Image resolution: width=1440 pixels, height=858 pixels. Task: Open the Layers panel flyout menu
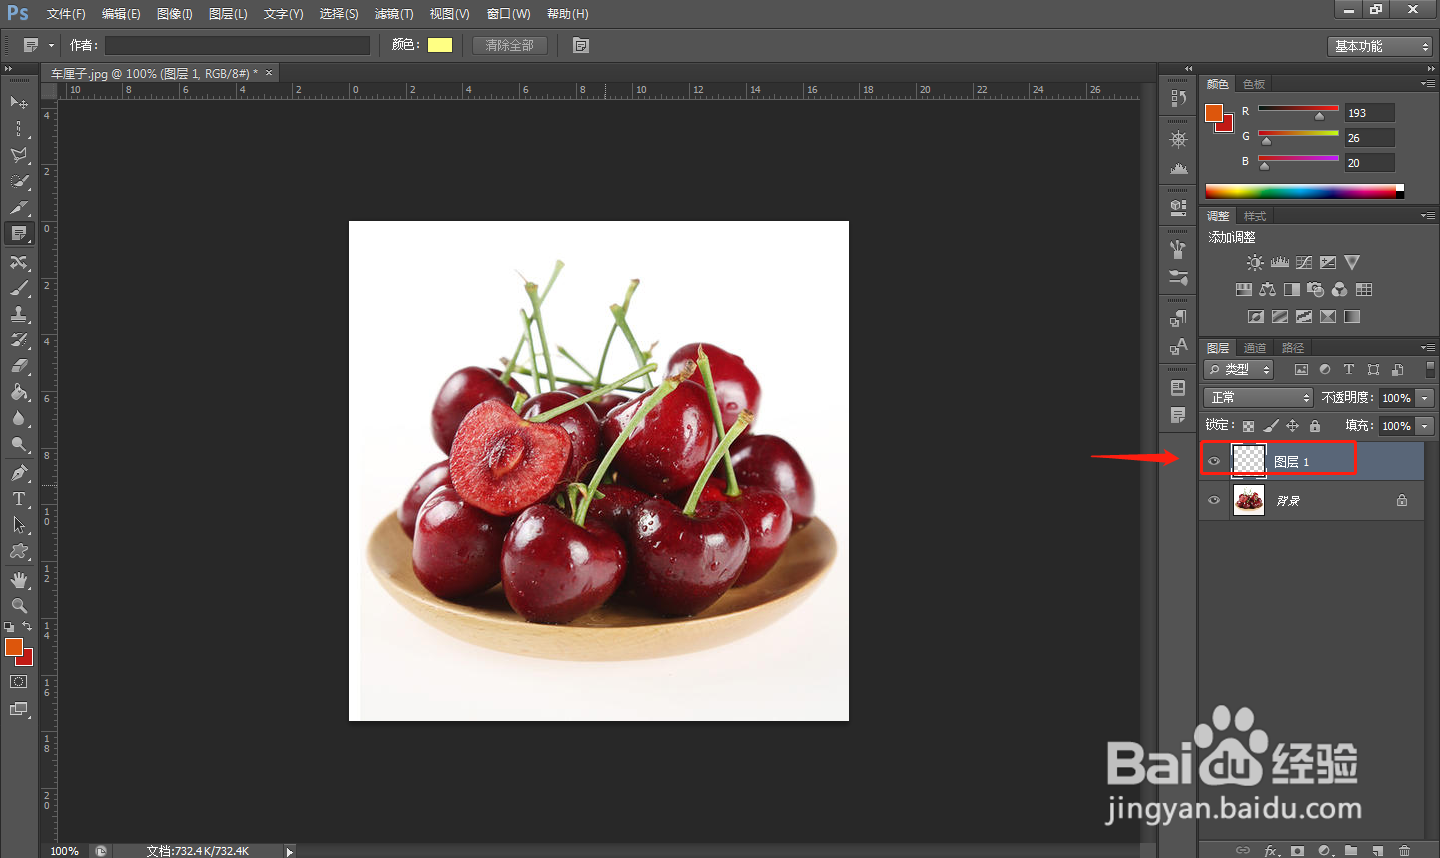1428,348
